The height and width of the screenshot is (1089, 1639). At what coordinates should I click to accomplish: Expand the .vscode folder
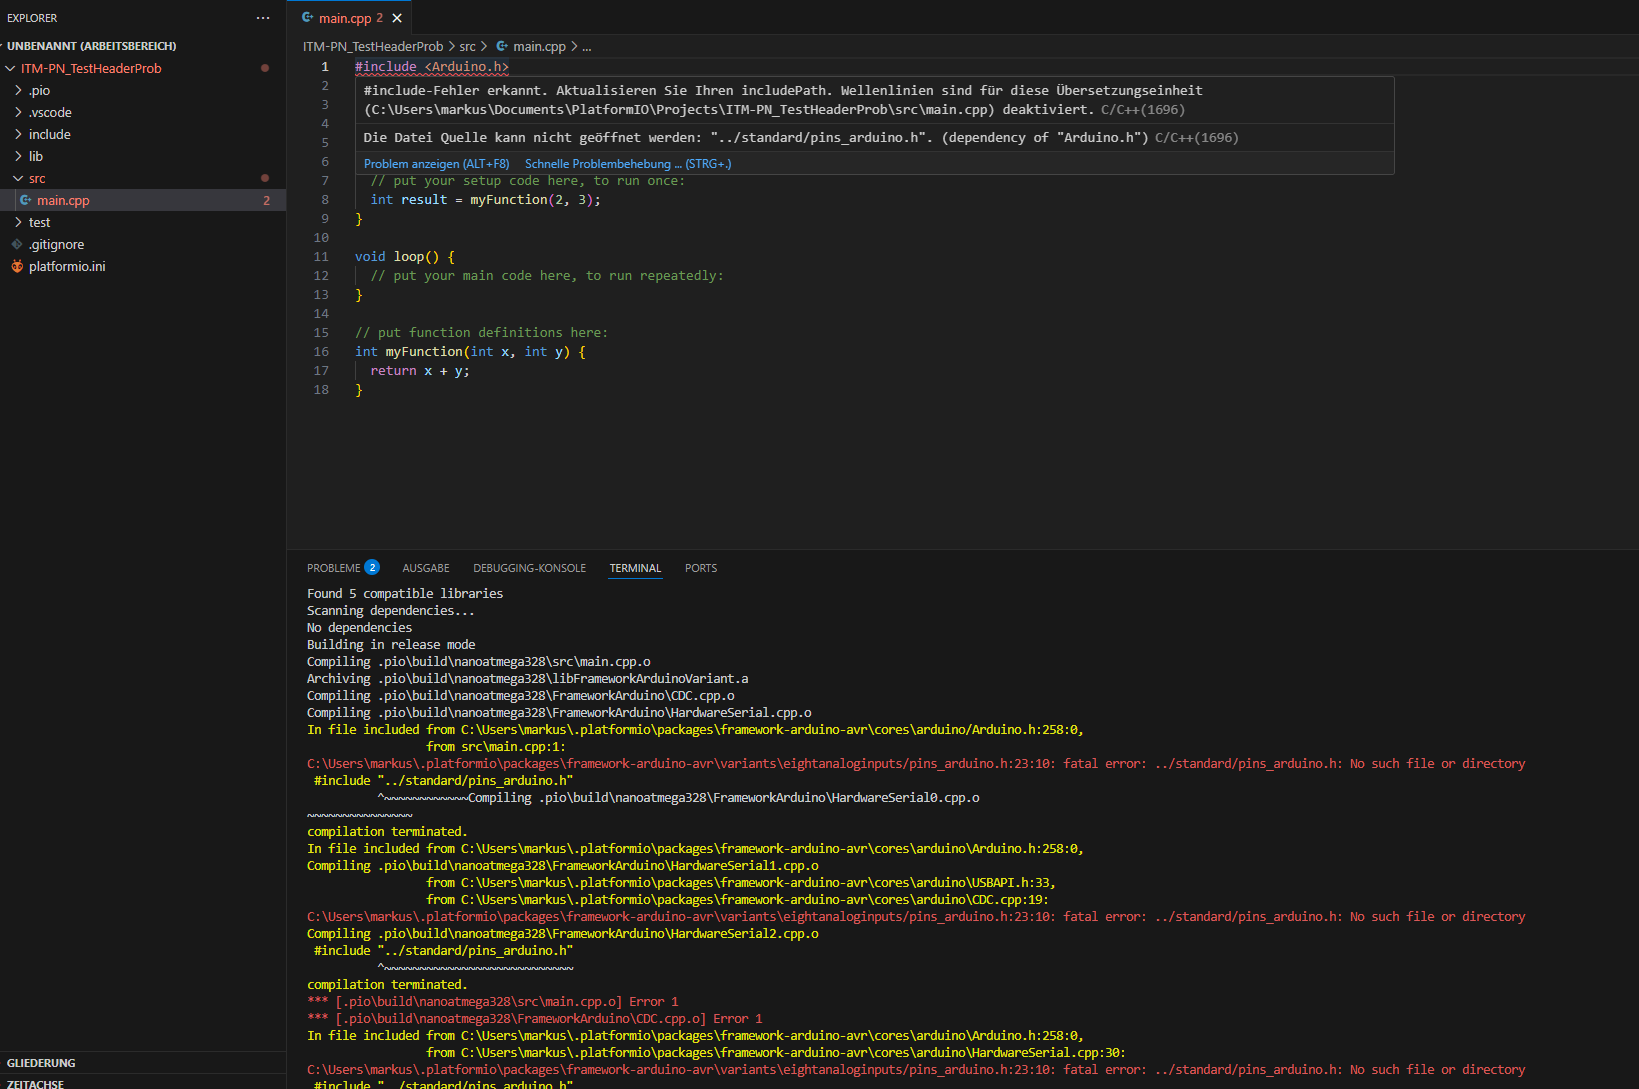tap(18, 113)
